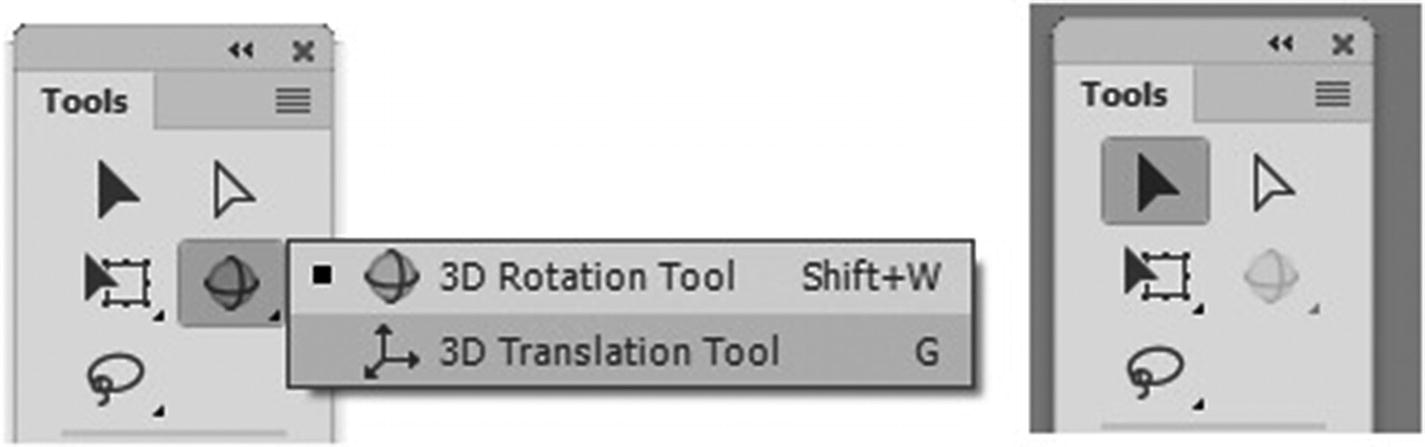Open panel menu above the highlighted Selection tool

pyautogui.click(x=1333, y=95)
